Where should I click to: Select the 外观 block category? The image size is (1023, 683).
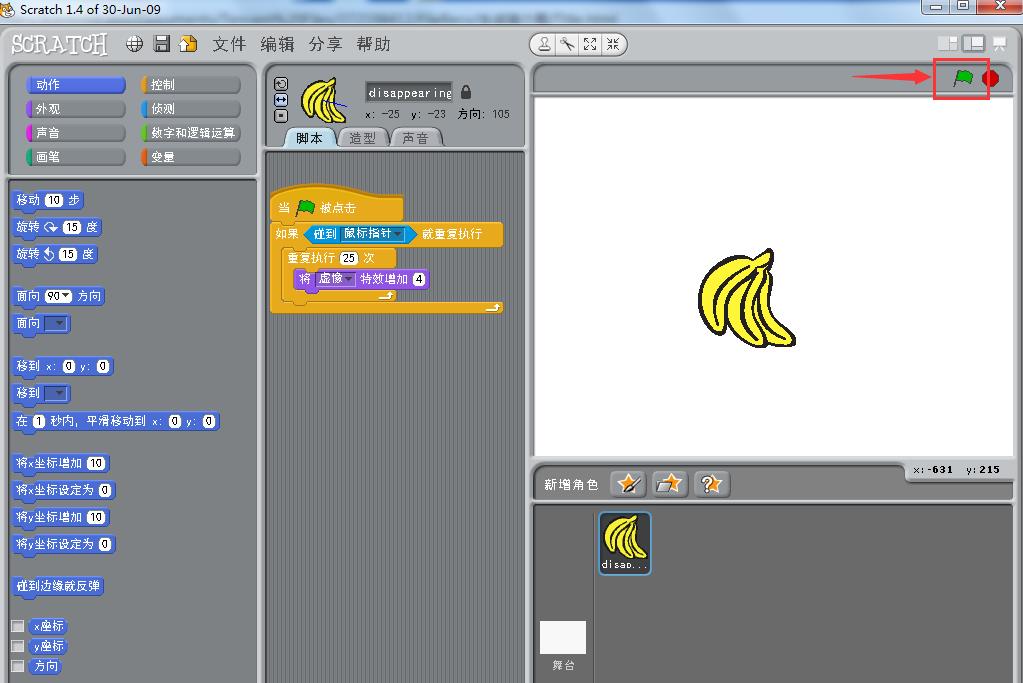(75, 109)
